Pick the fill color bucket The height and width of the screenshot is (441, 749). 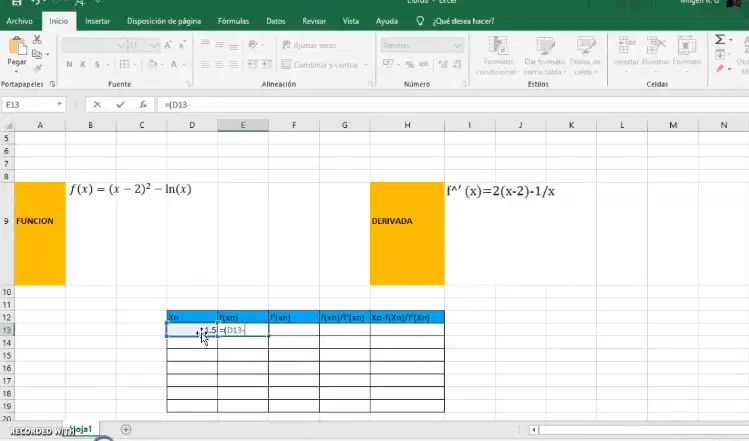tap(152, 64)
